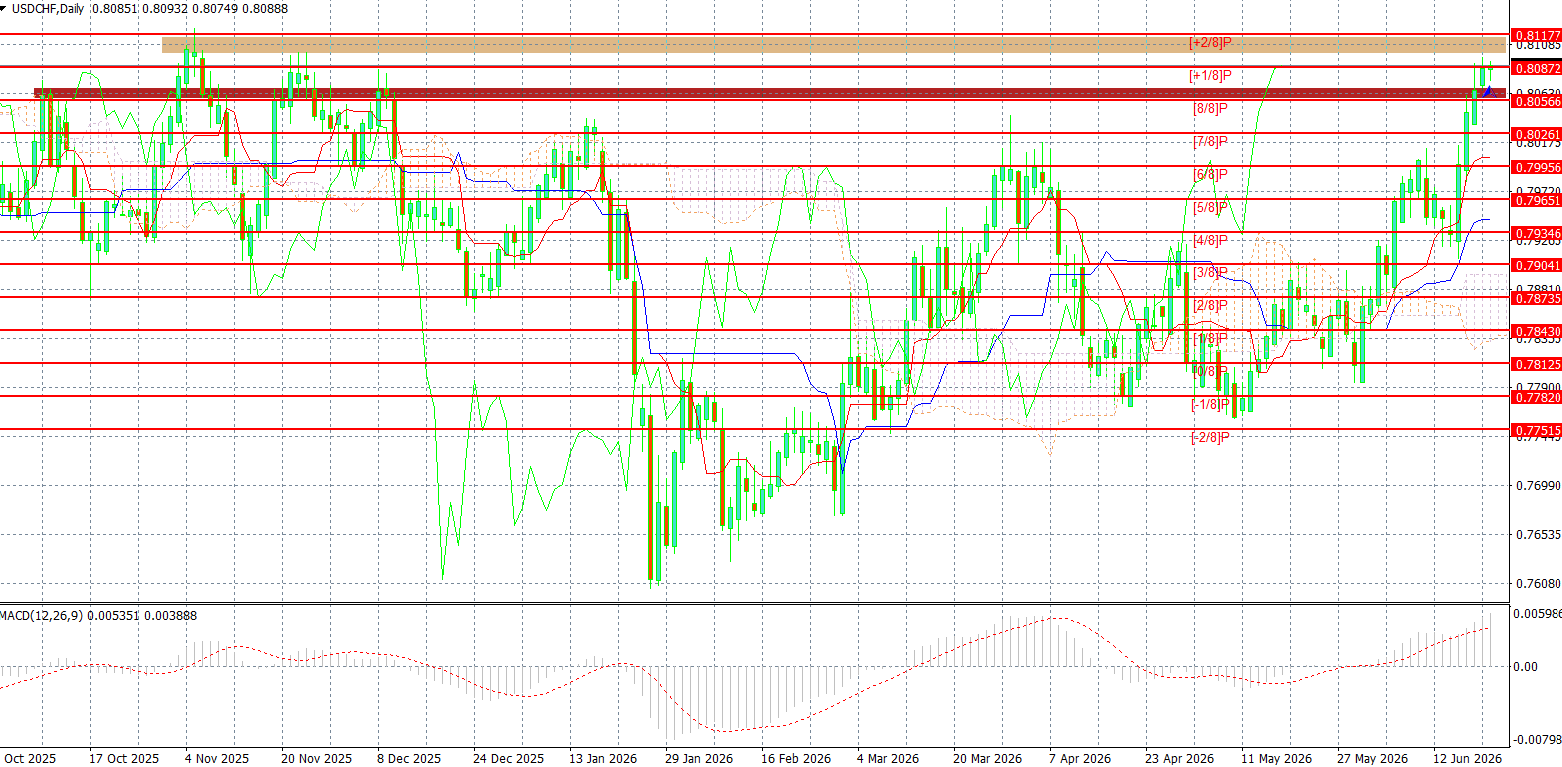Click the 20 Mar 2026 date label
Image resolution: width=1562 pixels, height=767 pixels.
(x=988, y=759)
